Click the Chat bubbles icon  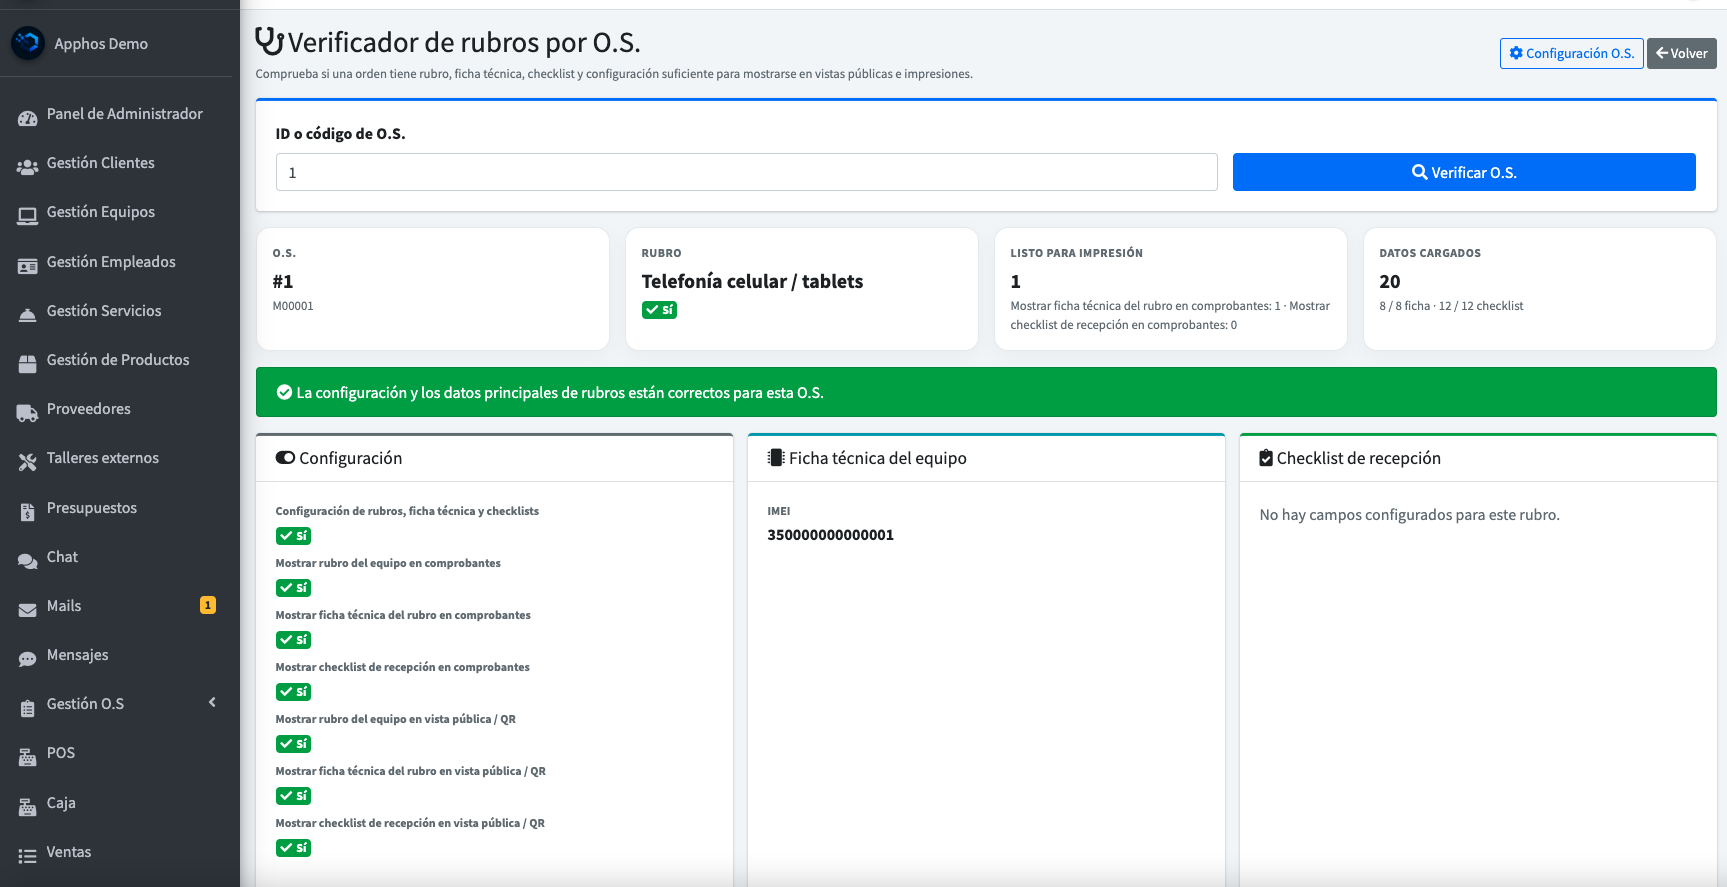(x=28, y=561)
